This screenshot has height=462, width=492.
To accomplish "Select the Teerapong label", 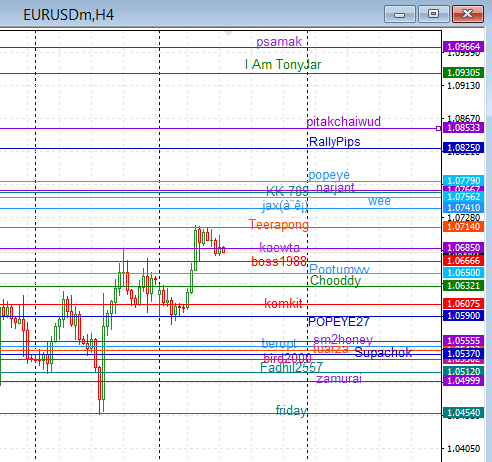I will click(x=279, y=225).
